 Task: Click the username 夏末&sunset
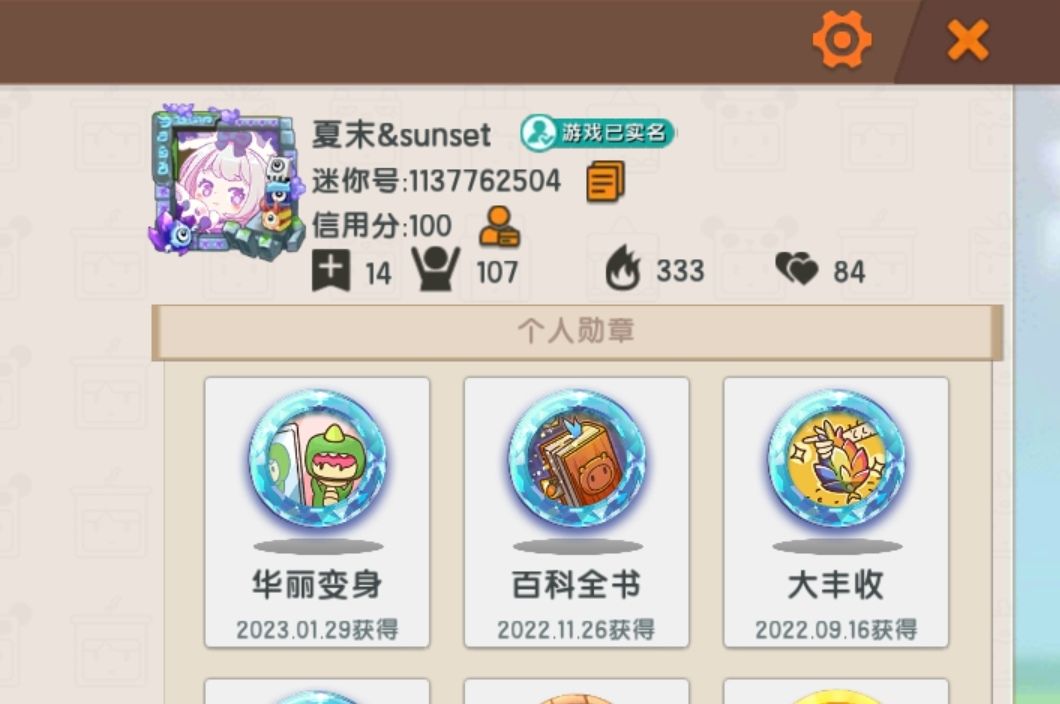pyautogui.click(x=401, y=135)
